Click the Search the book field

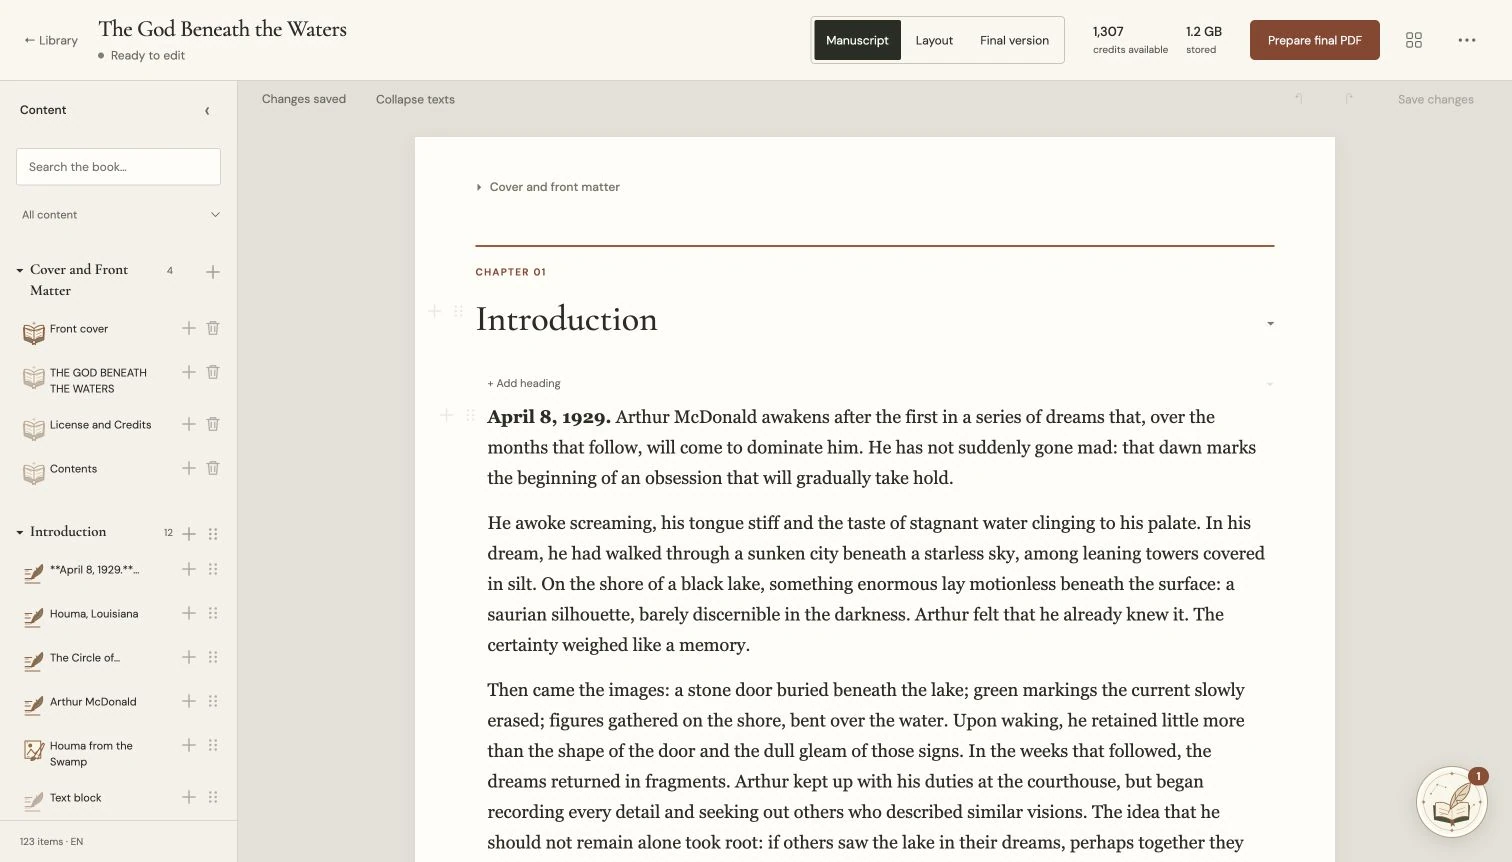(118, 167)
